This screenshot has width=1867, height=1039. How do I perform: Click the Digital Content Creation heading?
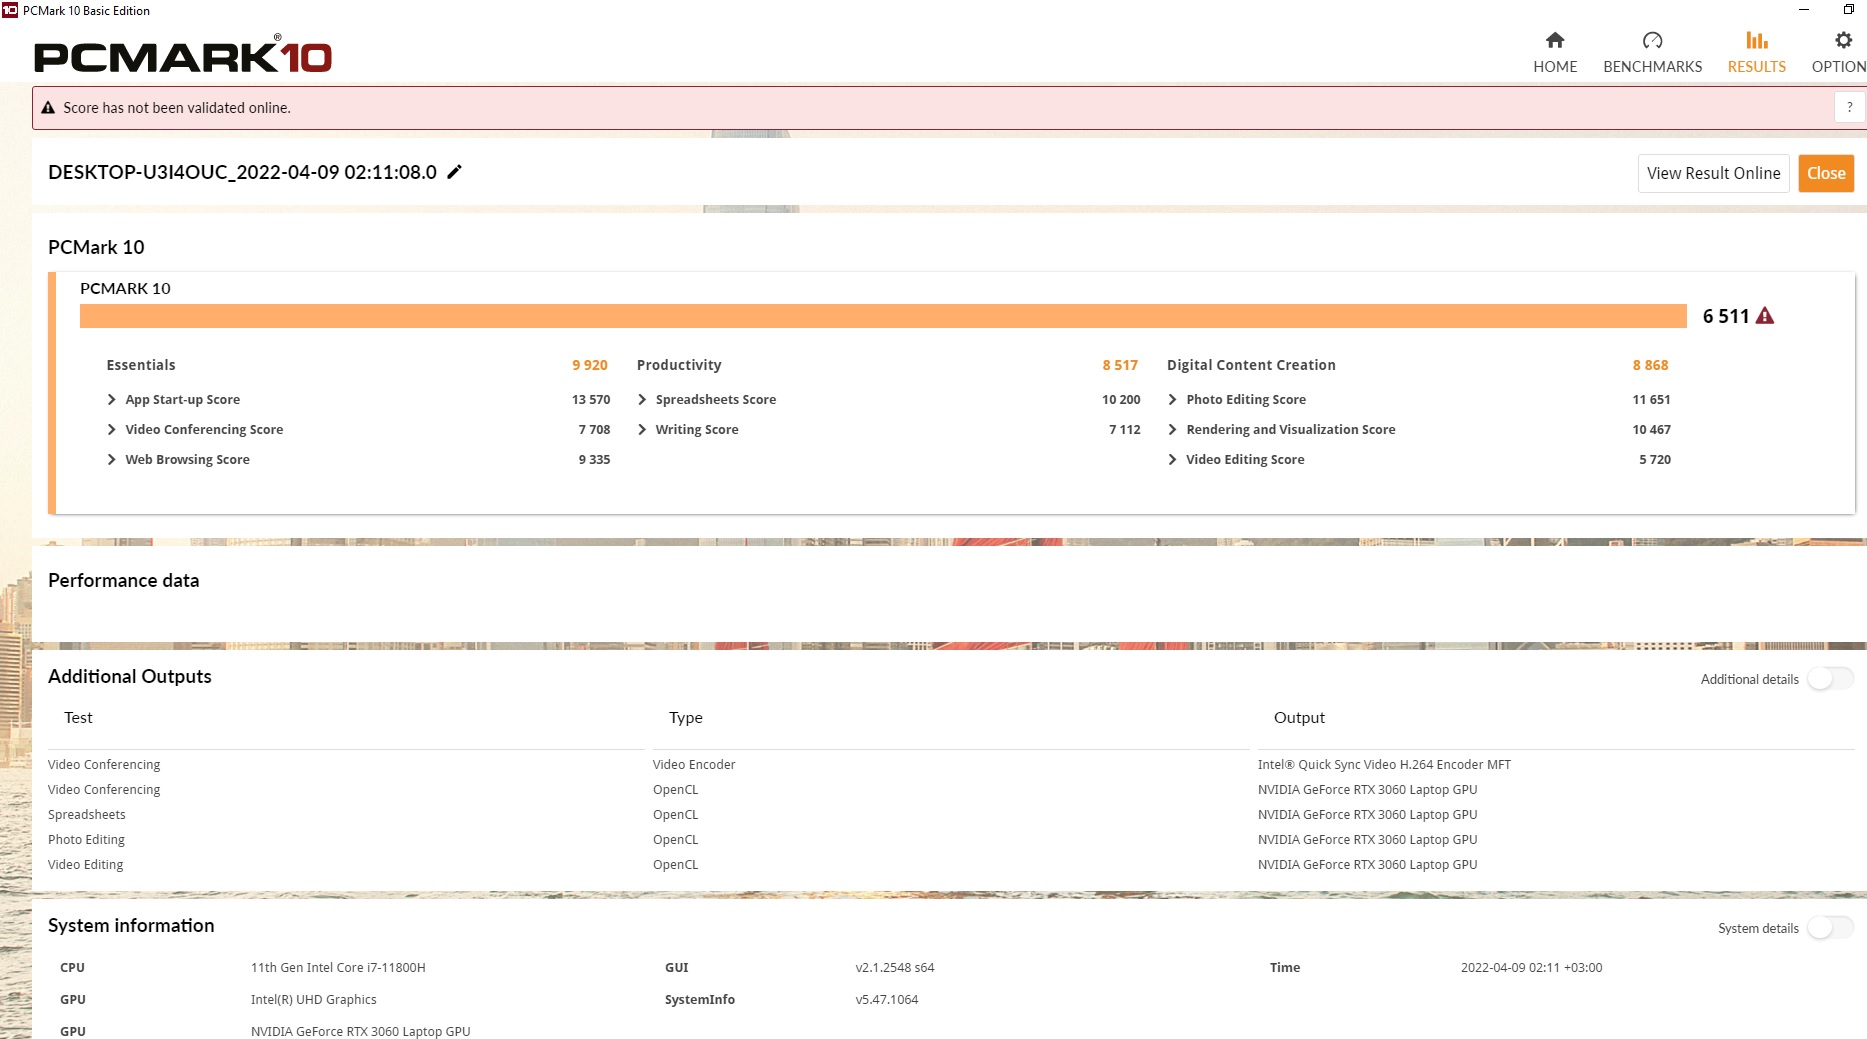tap(1251, 365)
